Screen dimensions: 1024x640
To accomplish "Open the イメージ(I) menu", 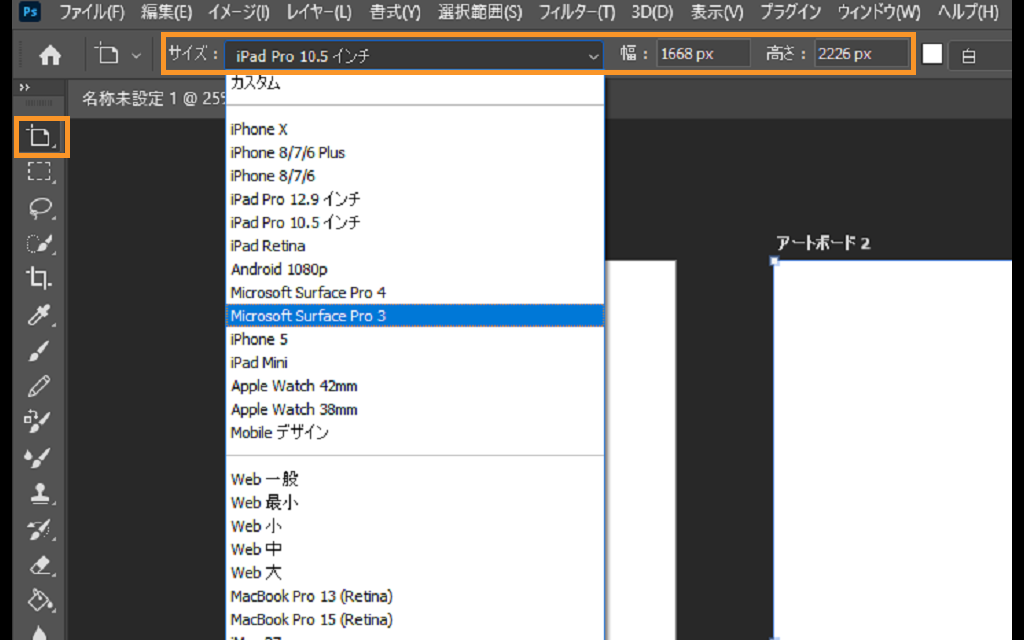I will coord(239,12).
